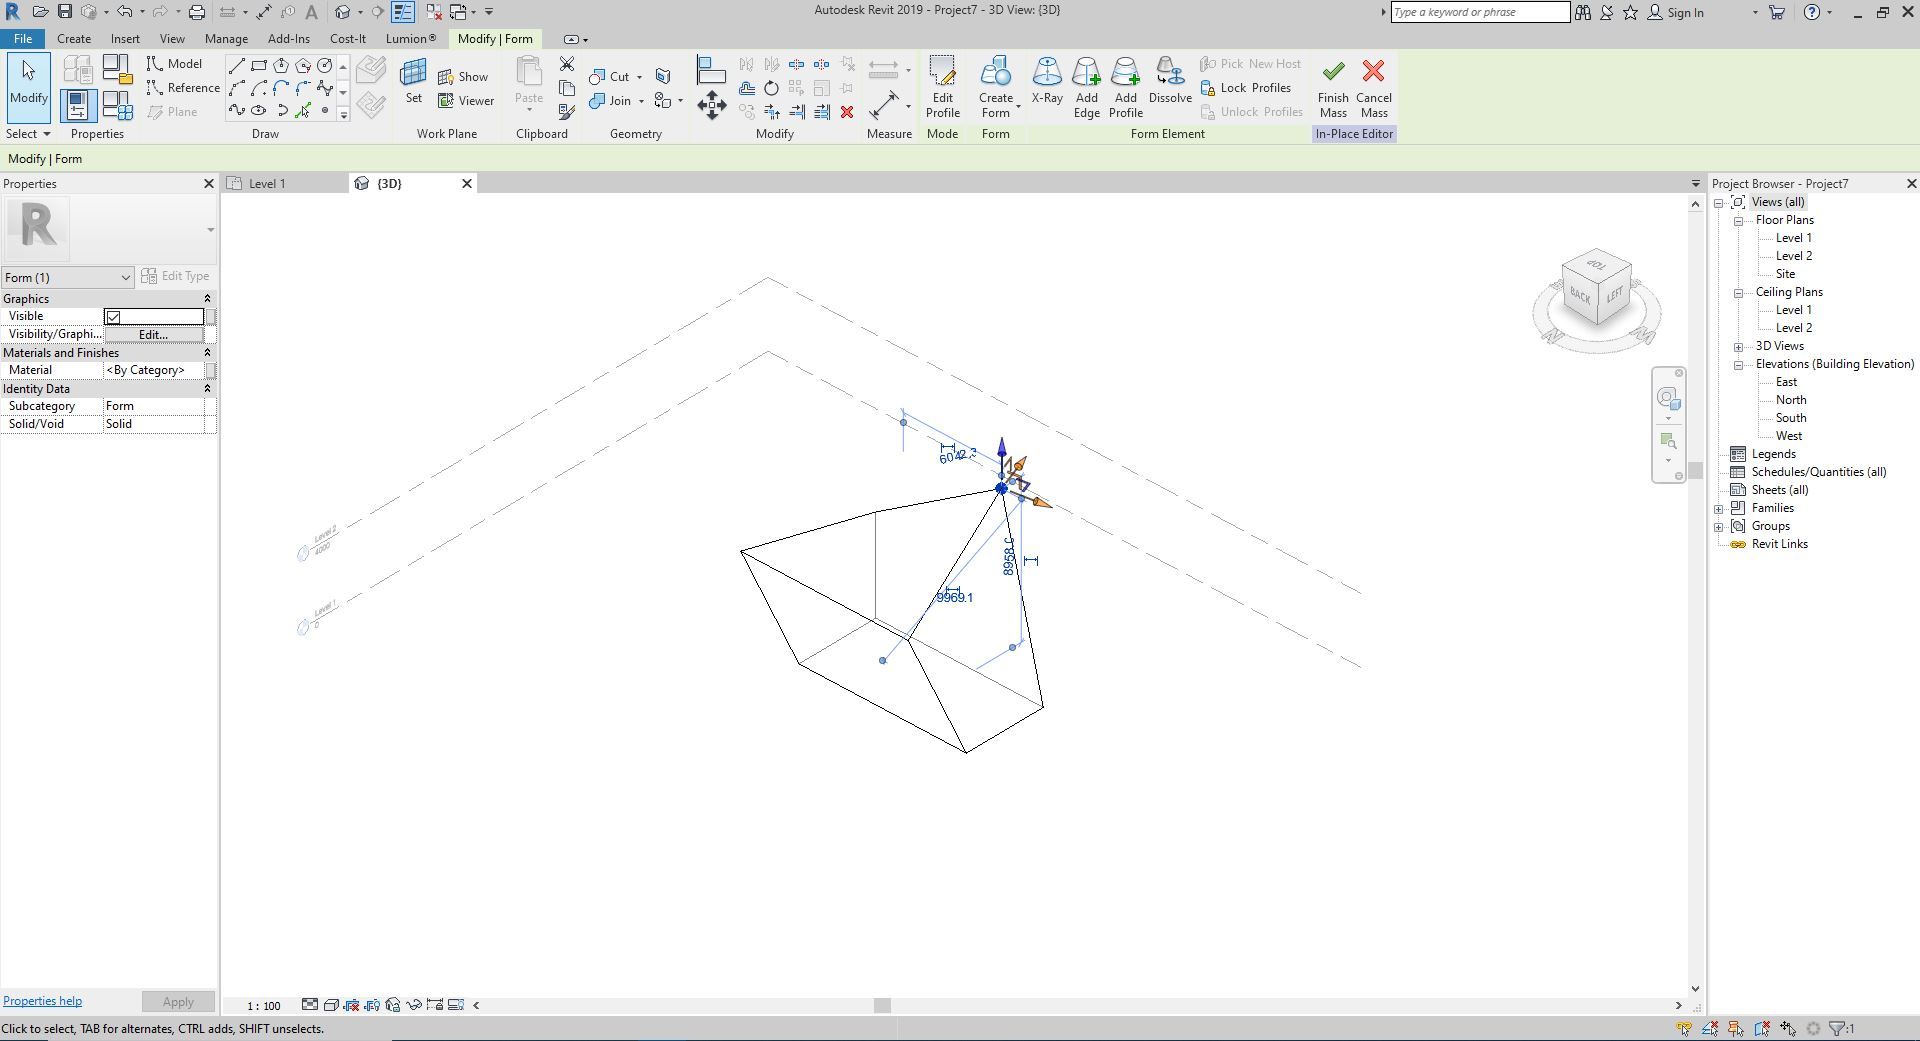Open the Form (1) type selector dropdown
The height and width of the screenshot is (1041, 1920).
tap(67, 277)
